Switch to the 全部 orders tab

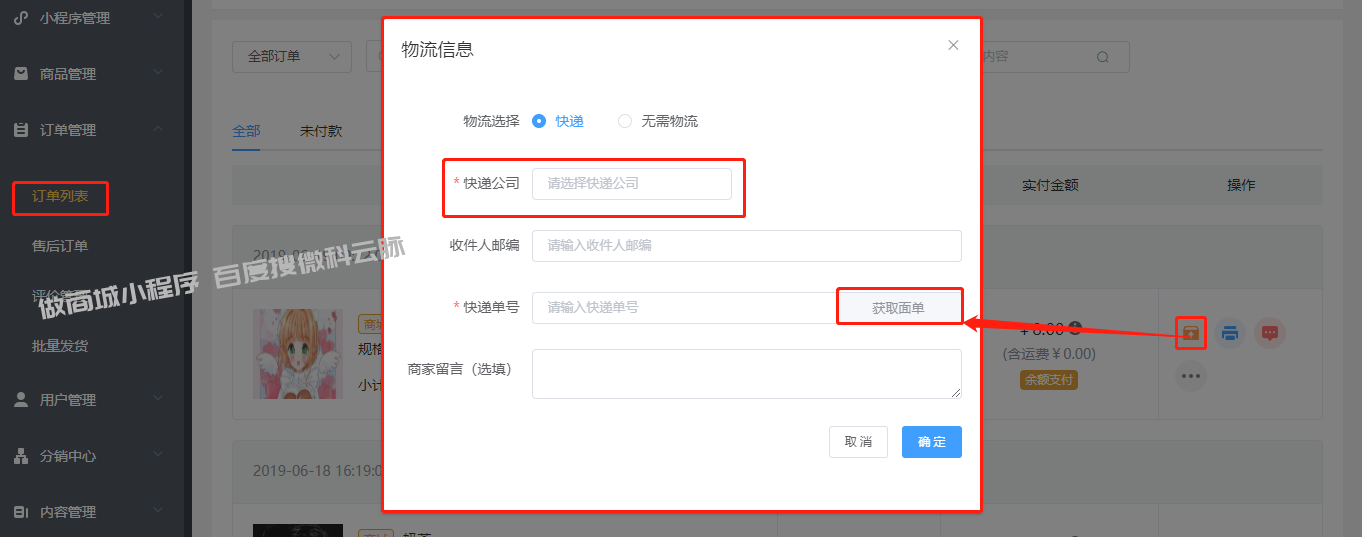246,131
